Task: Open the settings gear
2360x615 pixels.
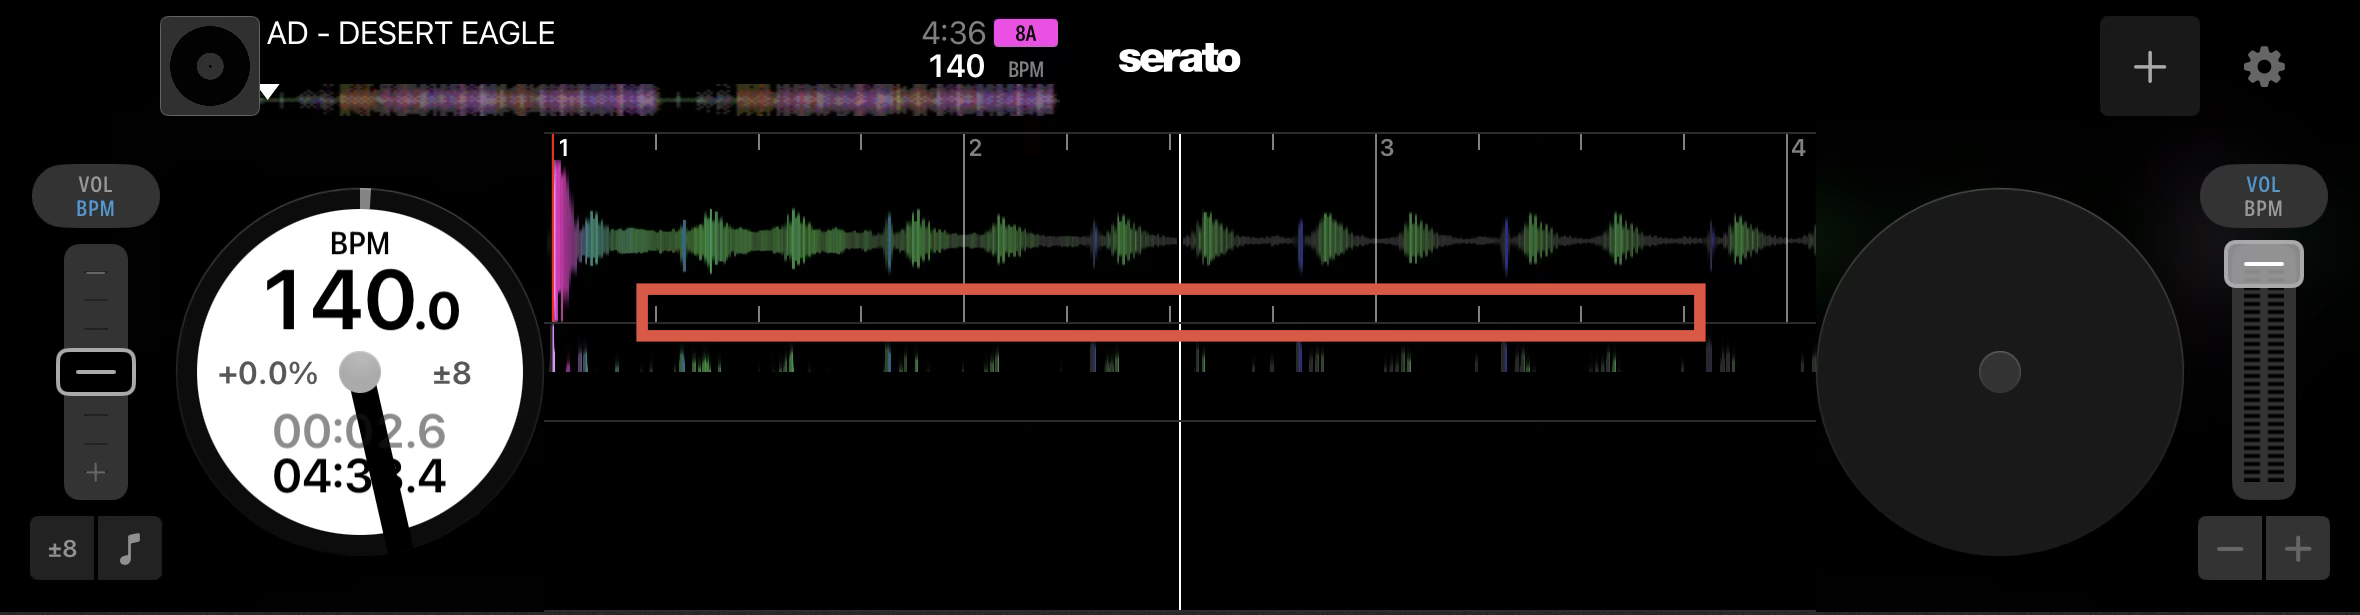Action: (x=2264, y=67)
